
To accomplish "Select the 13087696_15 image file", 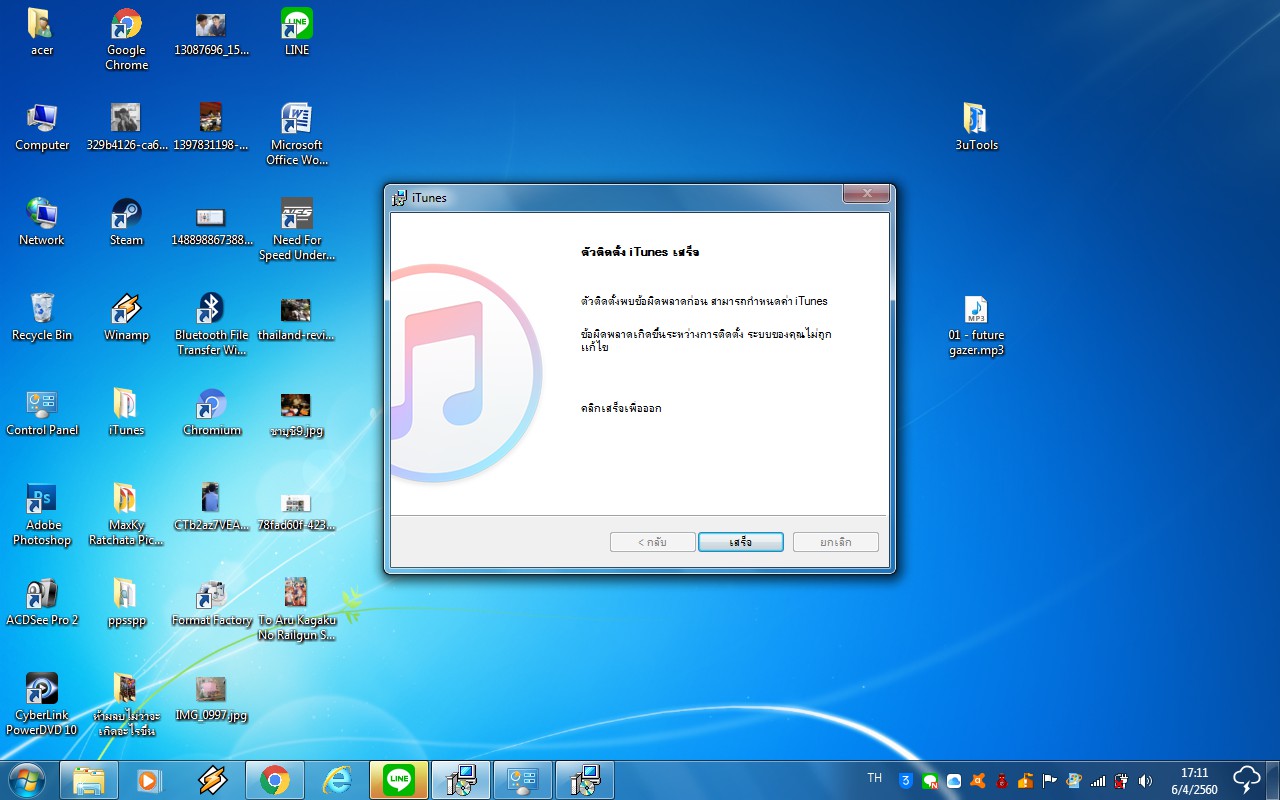I will pyautogui.click(x=211, y=32).
